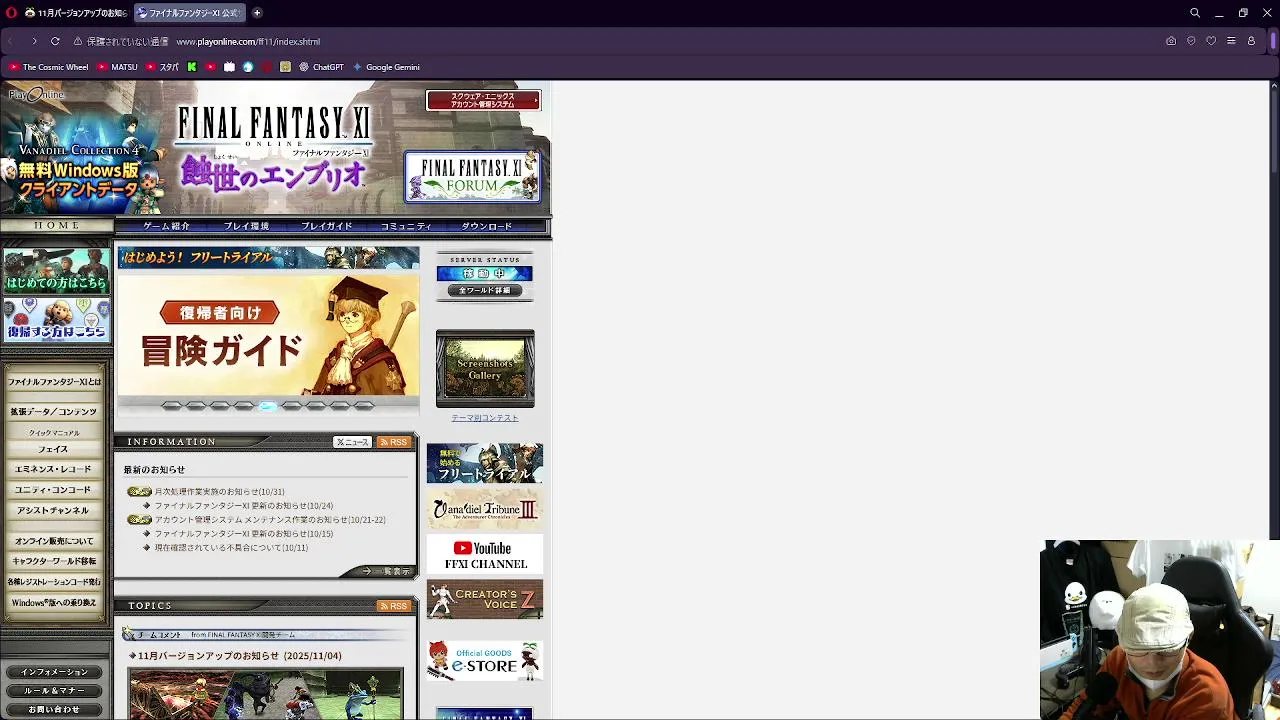Open the フェイス quick manual link
1280x720 pixels.
[54, 450]
